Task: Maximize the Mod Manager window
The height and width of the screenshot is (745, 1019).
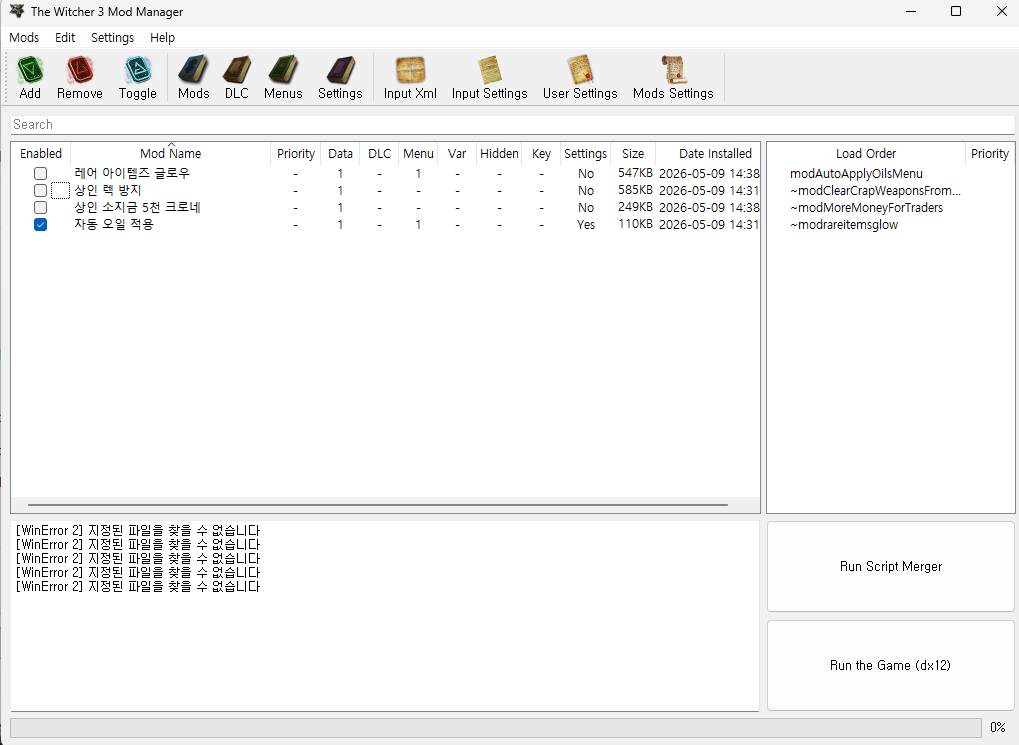Action: 955,11
